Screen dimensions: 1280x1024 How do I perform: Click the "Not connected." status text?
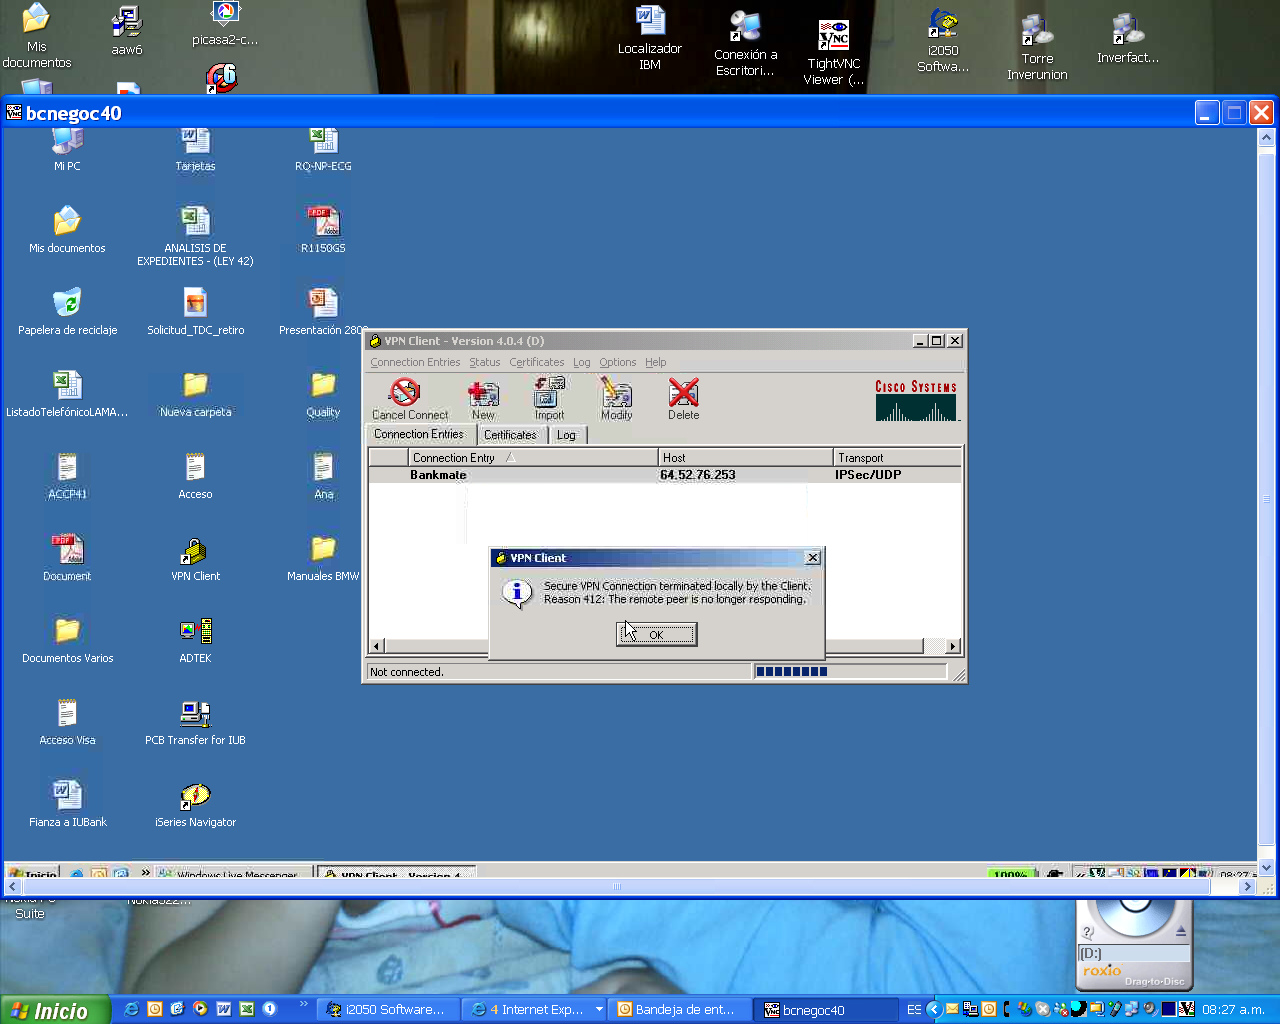[x=406, y=672]
